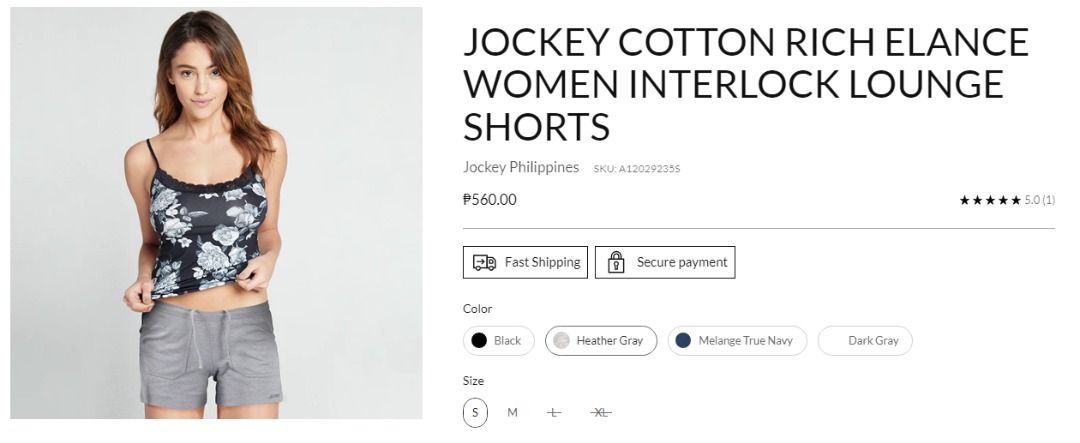Viewport: 1080px width, 443px height.
Task: Click the black color circle icon
Action: pos(479,341)
